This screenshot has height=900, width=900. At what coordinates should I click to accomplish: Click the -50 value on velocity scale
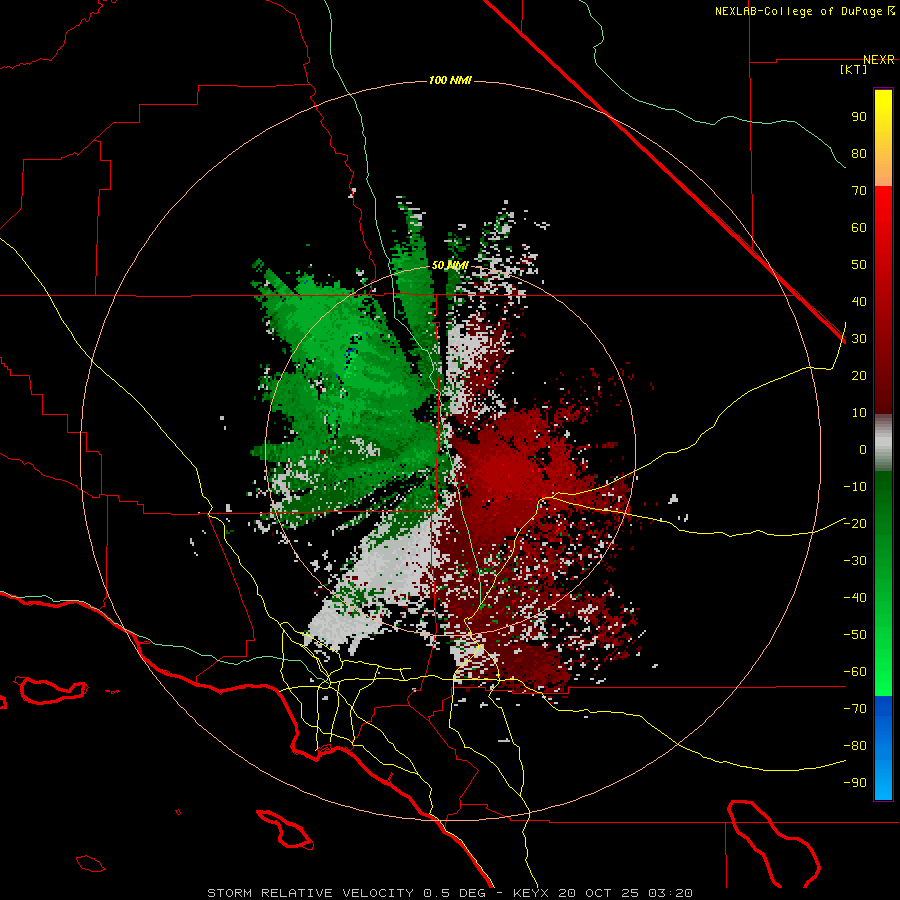[x=855, y=635]
